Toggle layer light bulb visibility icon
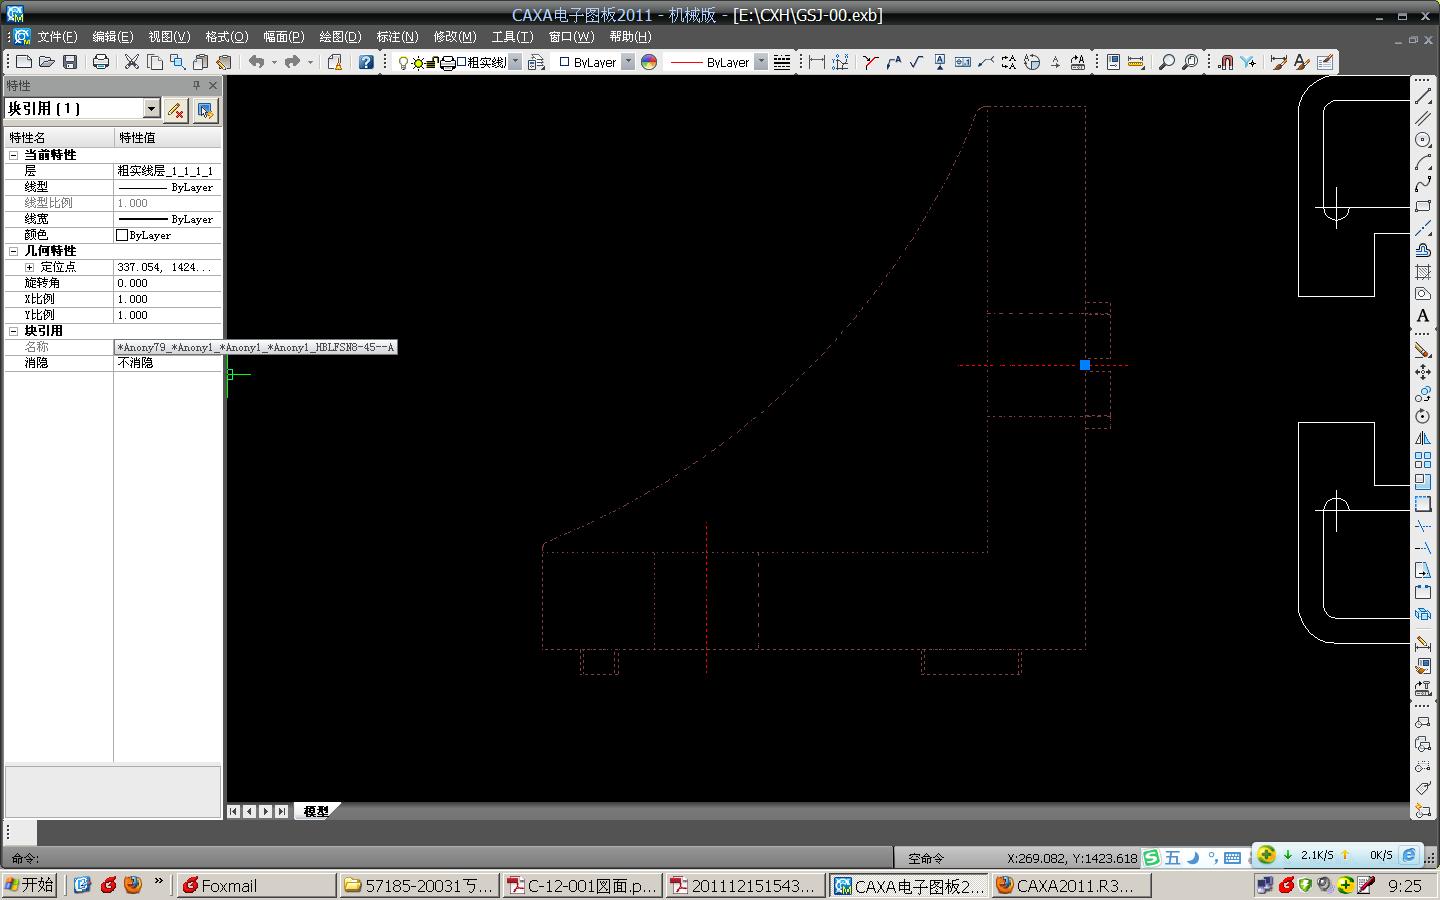 [x=403, y=62]
